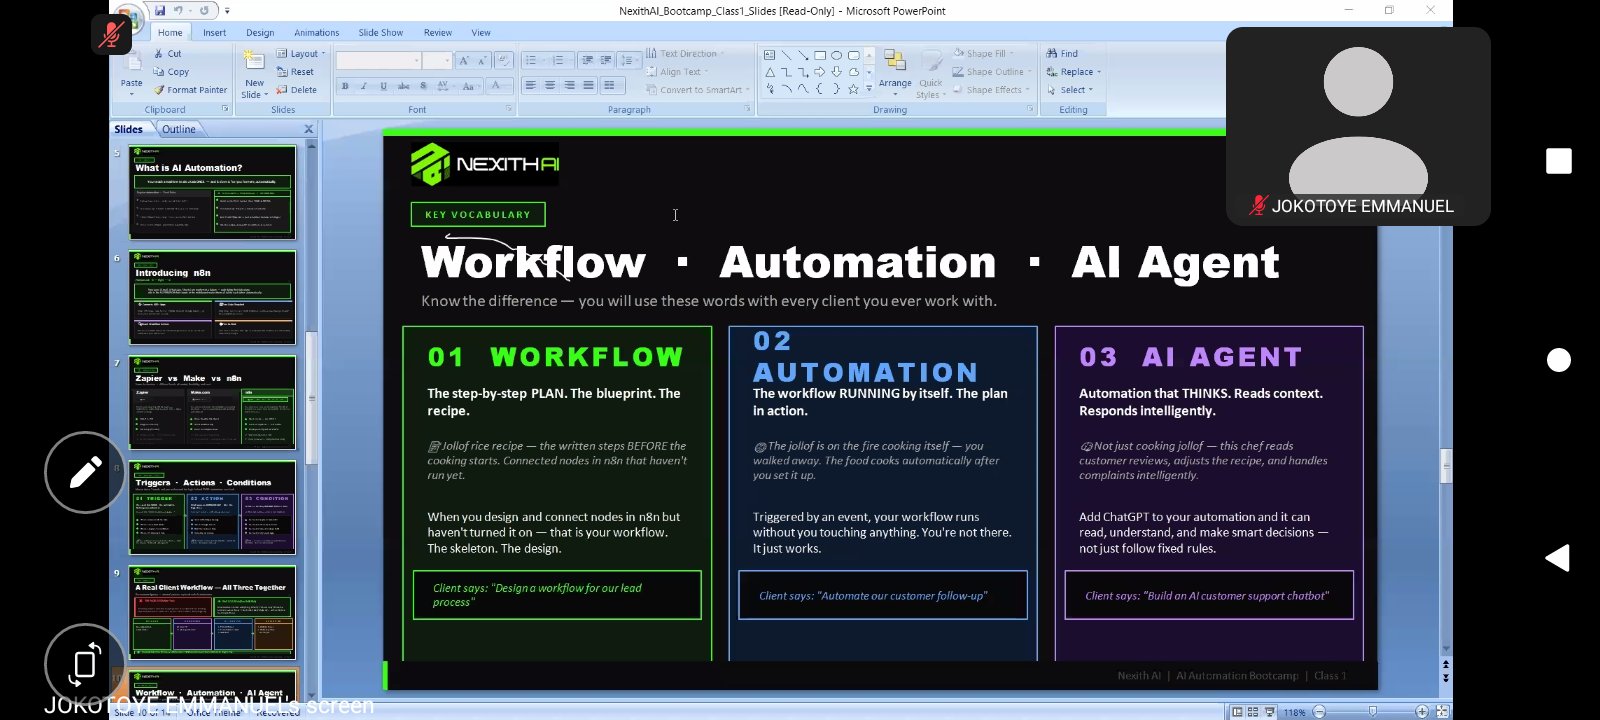Activate the Format Painter
Screen dimensions: 1600x720
tap(190, 90)
